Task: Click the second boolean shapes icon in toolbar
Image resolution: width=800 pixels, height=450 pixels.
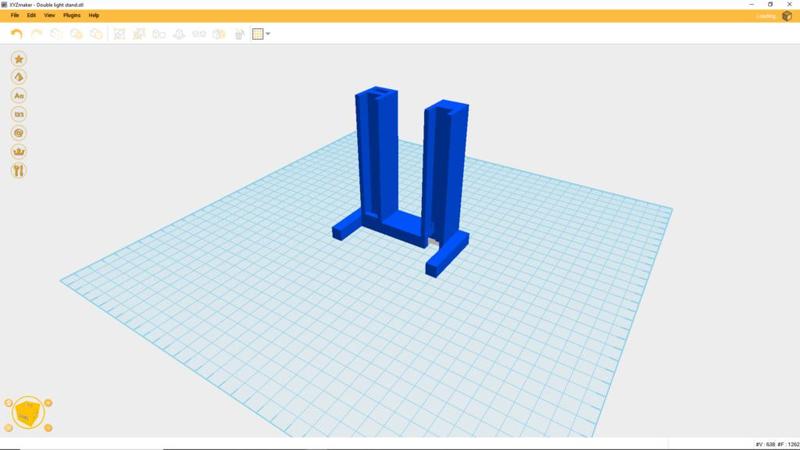Action: point(76,34)
